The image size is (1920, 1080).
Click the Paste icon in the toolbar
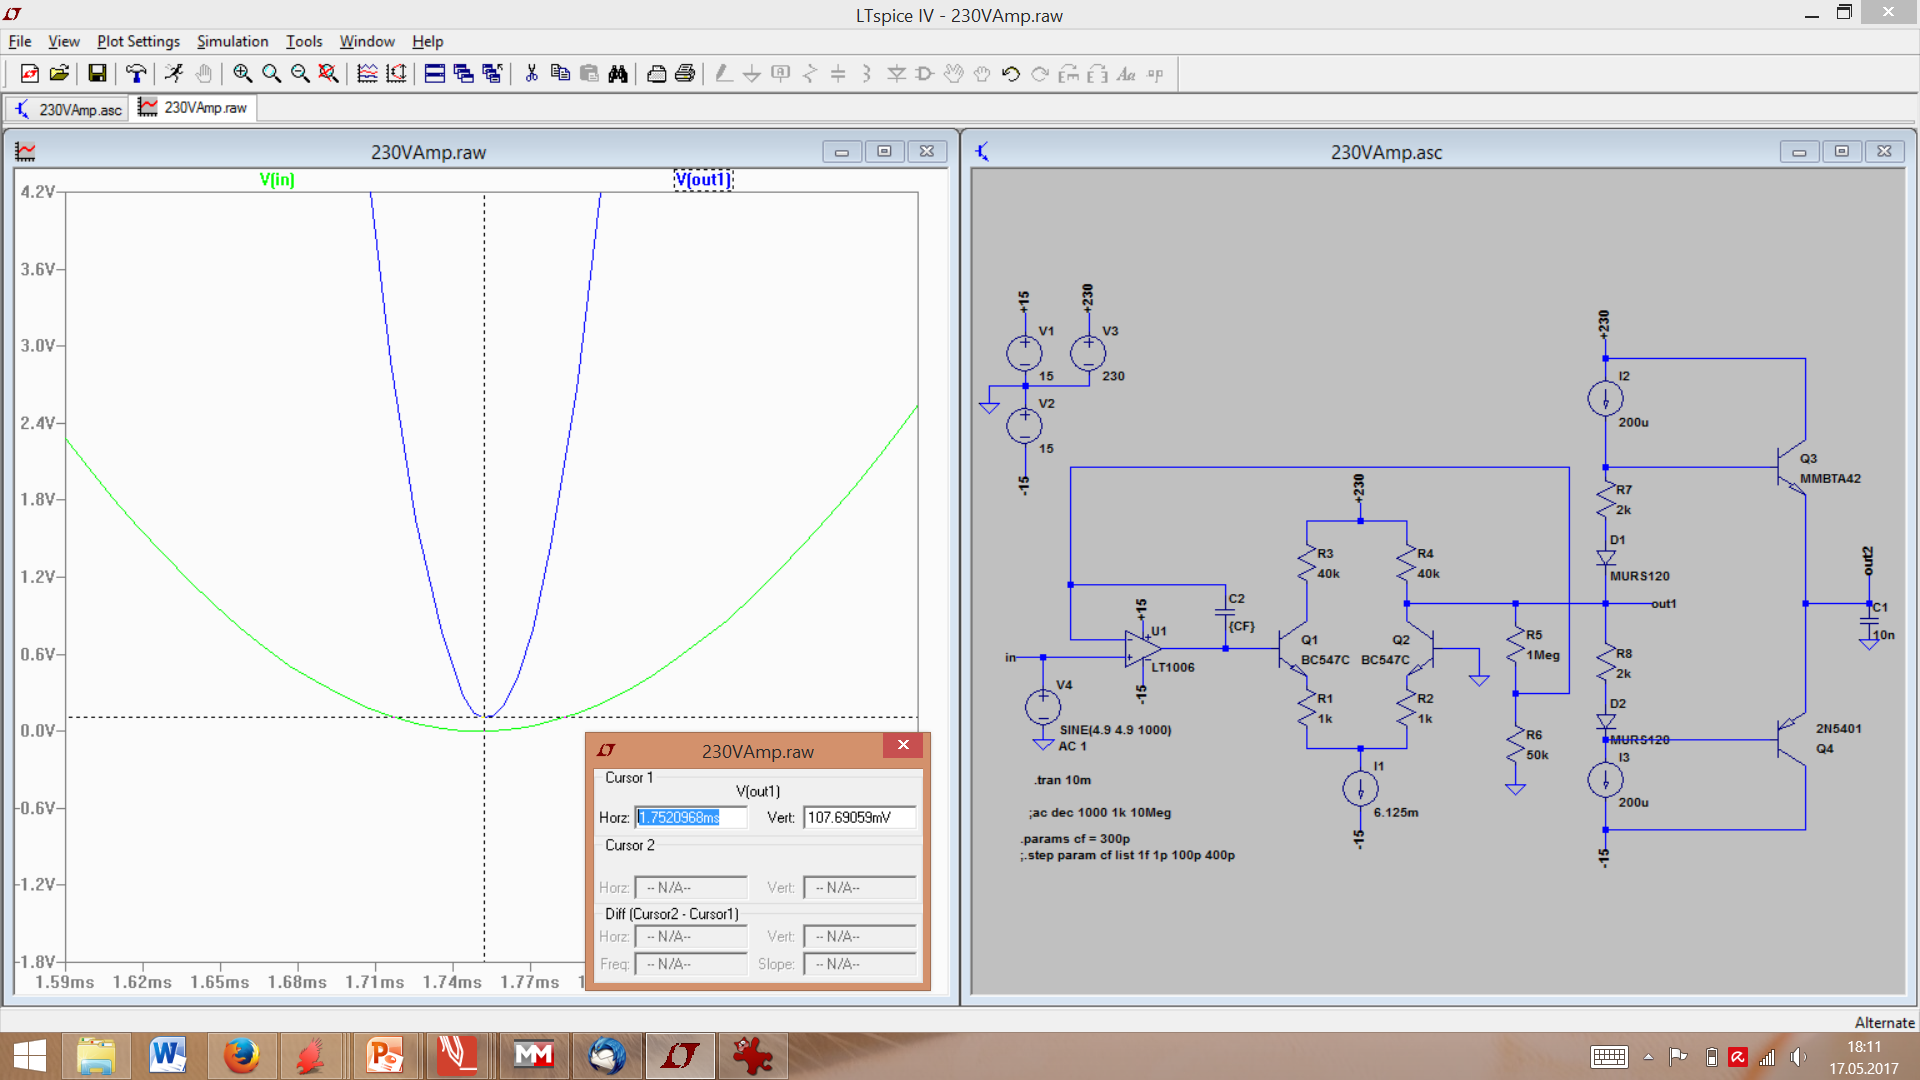pos(589,73)
